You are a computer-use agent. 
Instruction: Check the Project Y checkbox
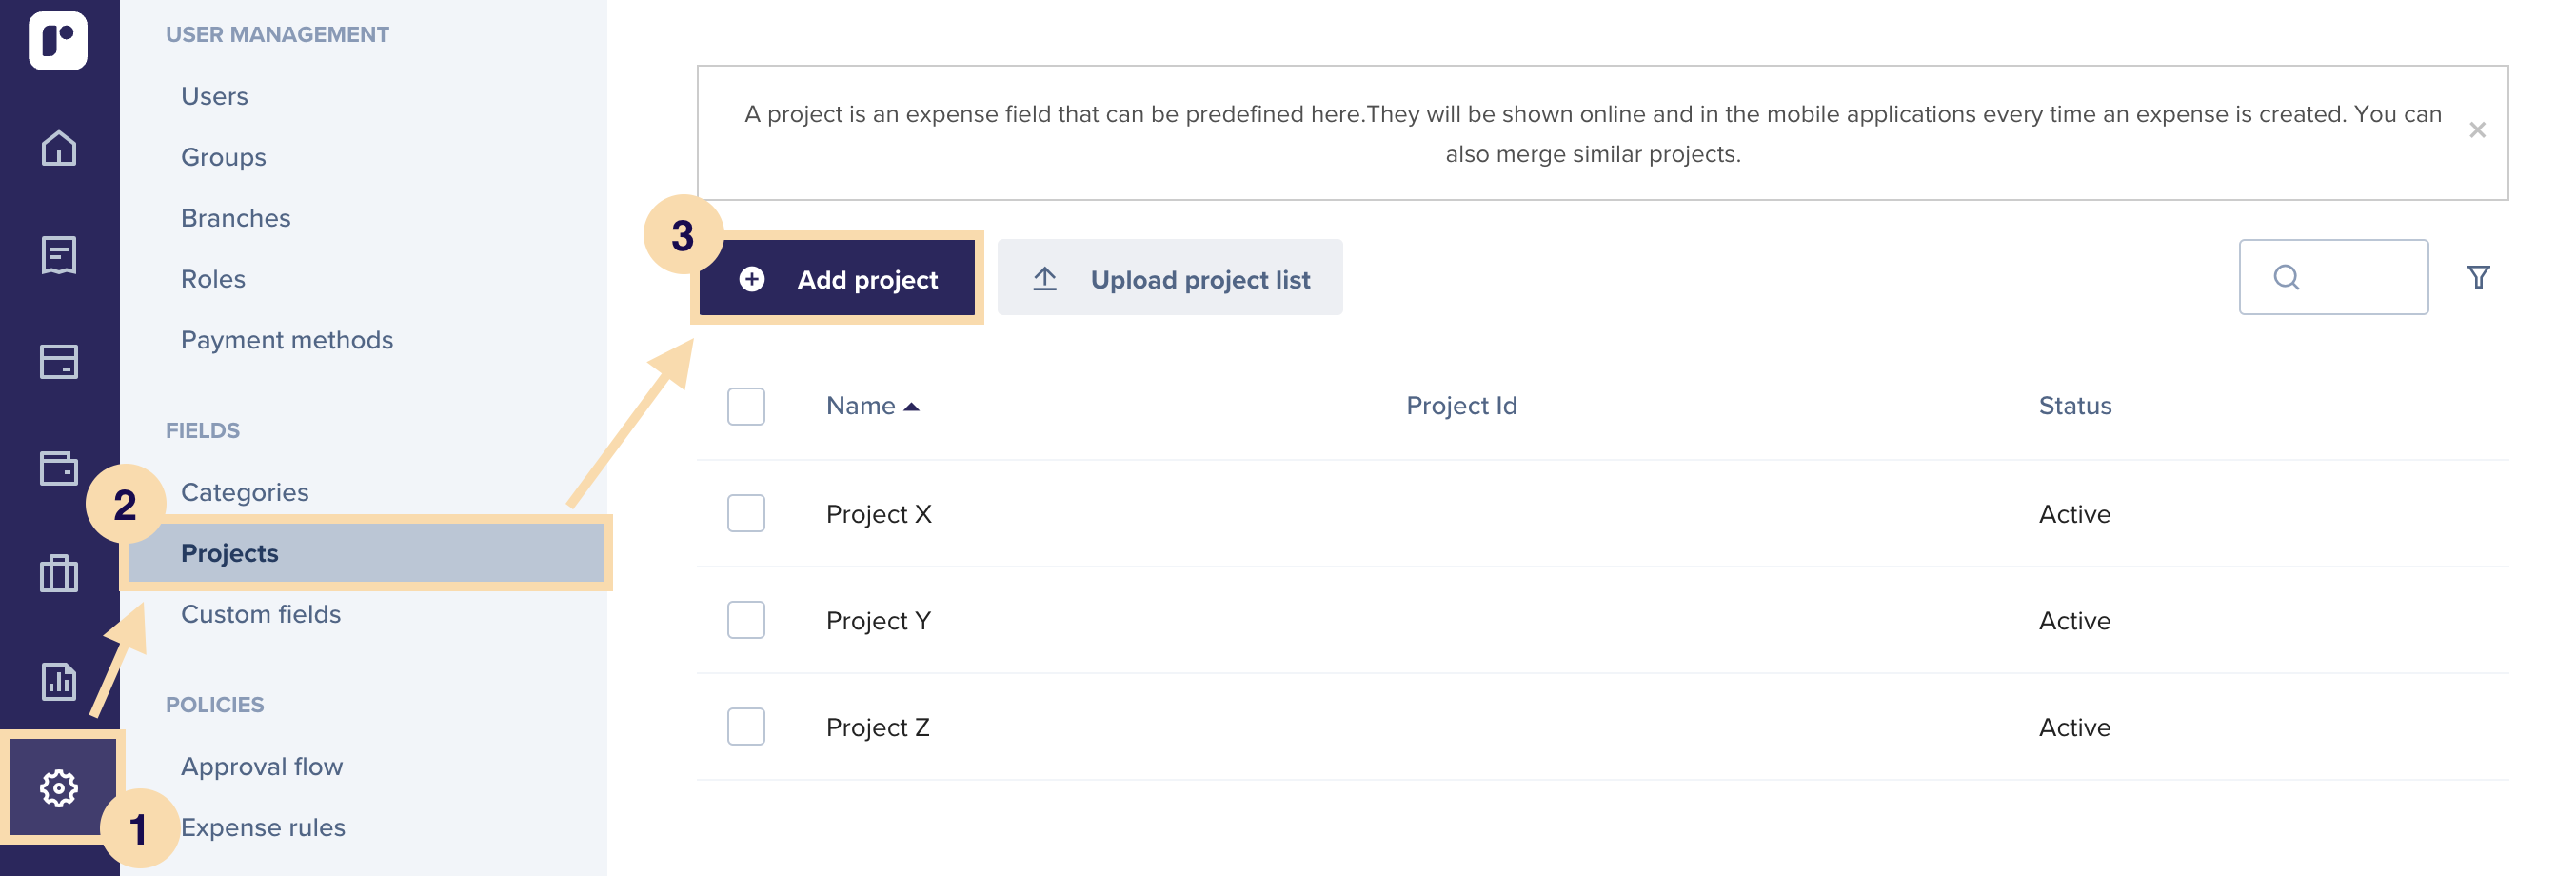point(746,620)
